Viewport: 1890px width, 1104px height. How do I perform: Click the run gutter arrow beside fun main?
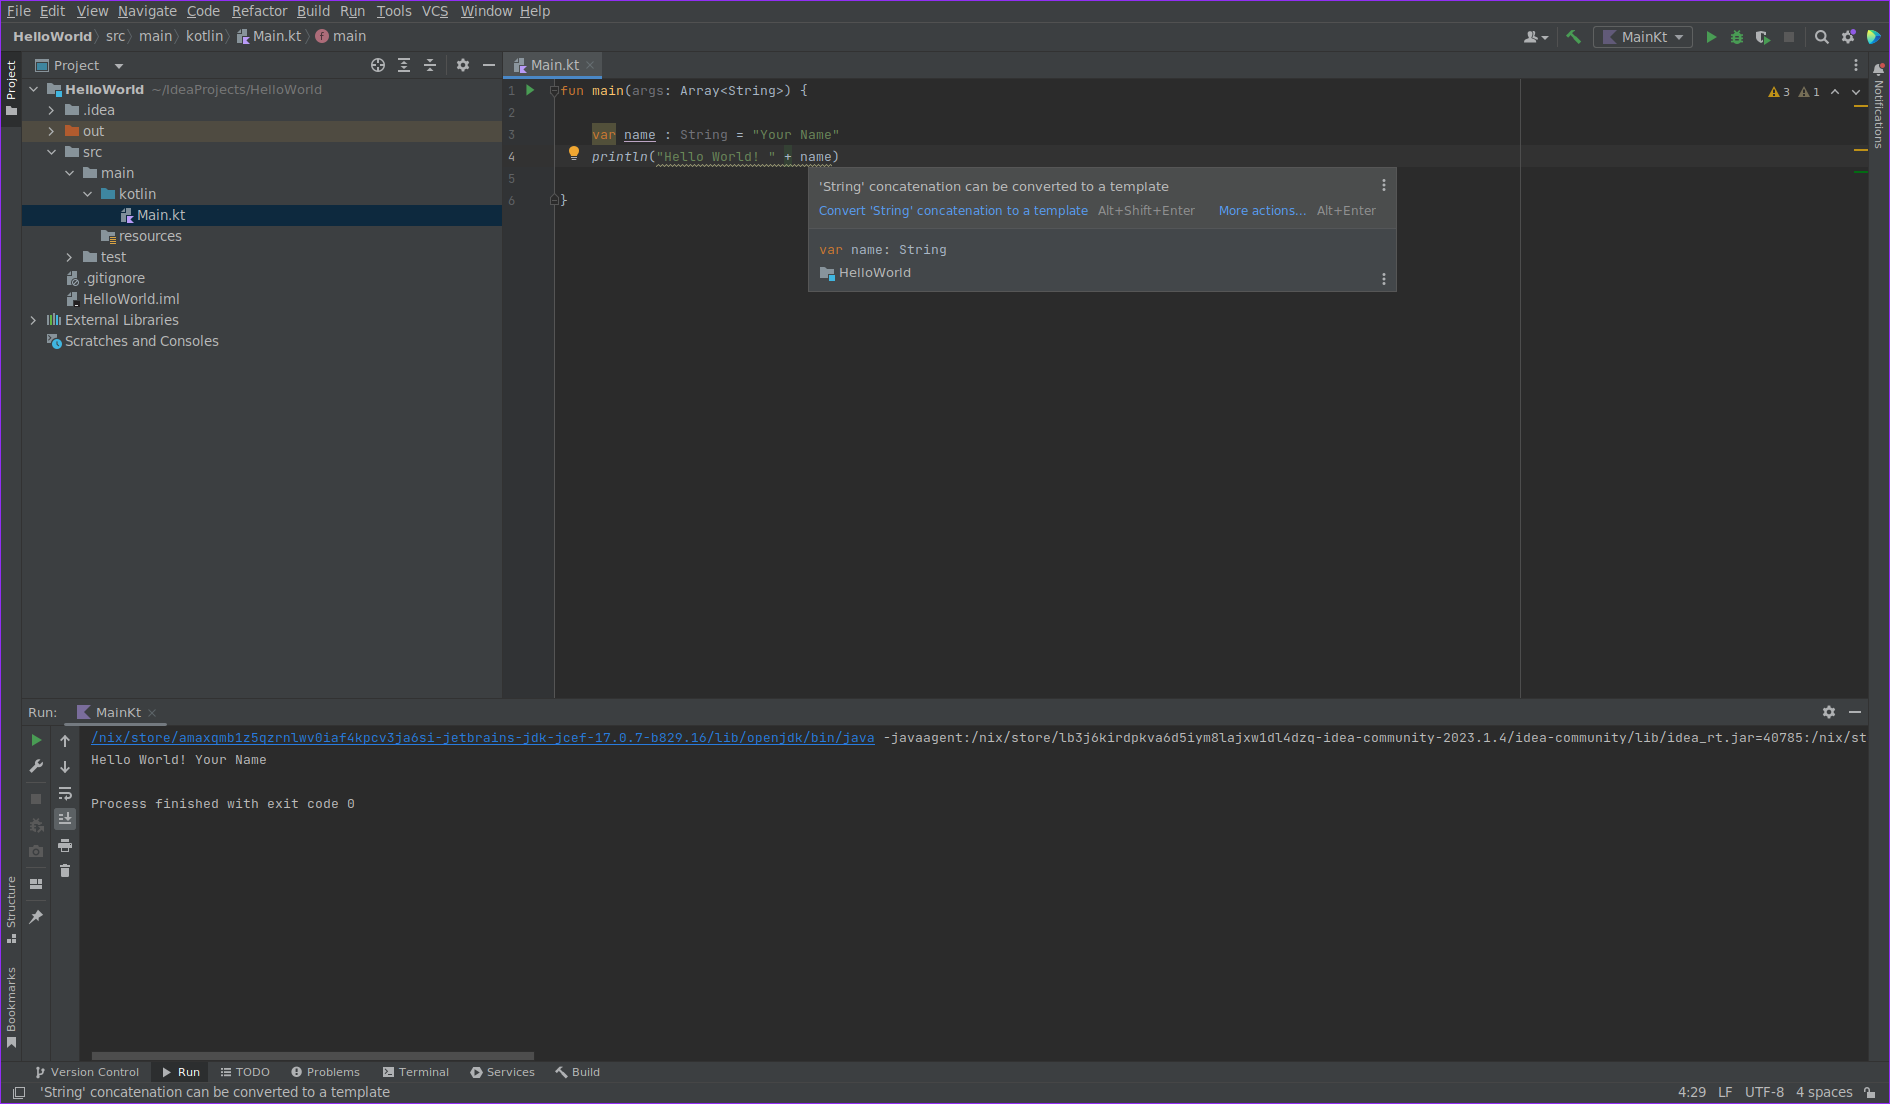(x=530, y=90)
